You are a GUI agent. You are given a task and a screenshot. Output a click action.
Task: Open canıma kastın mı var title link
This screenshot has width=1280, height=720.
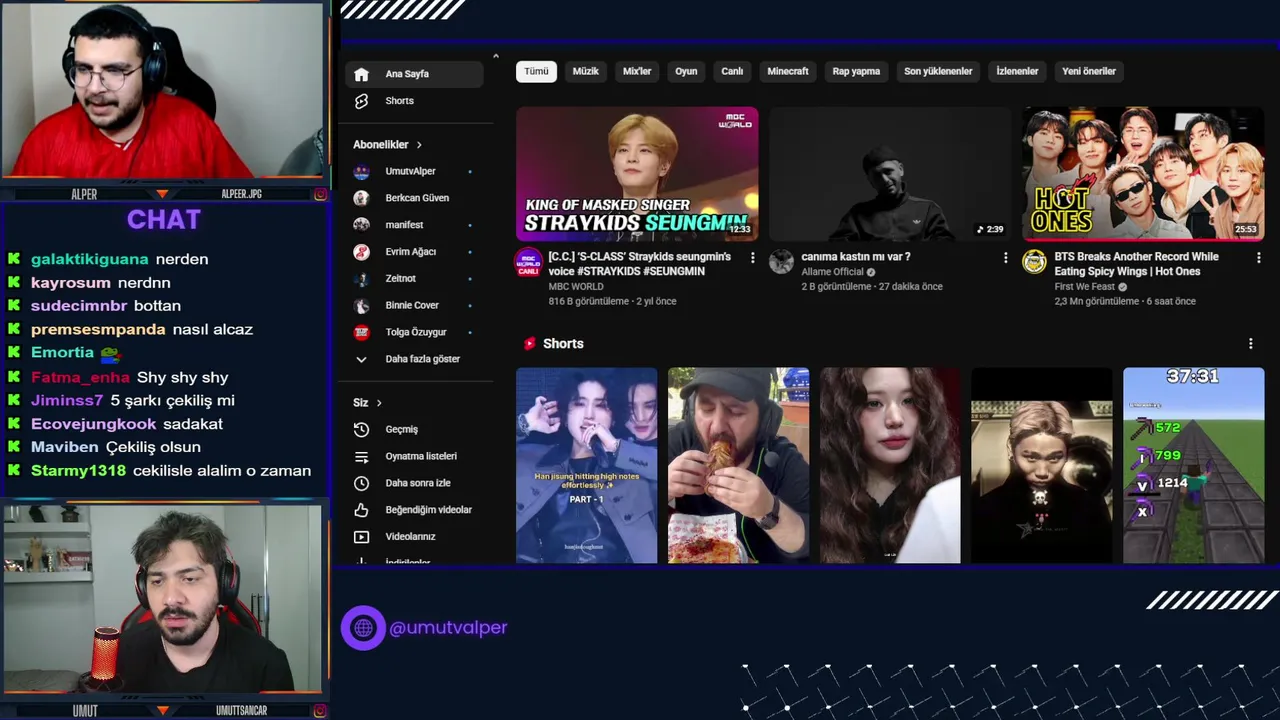click(x=856, y=257)
